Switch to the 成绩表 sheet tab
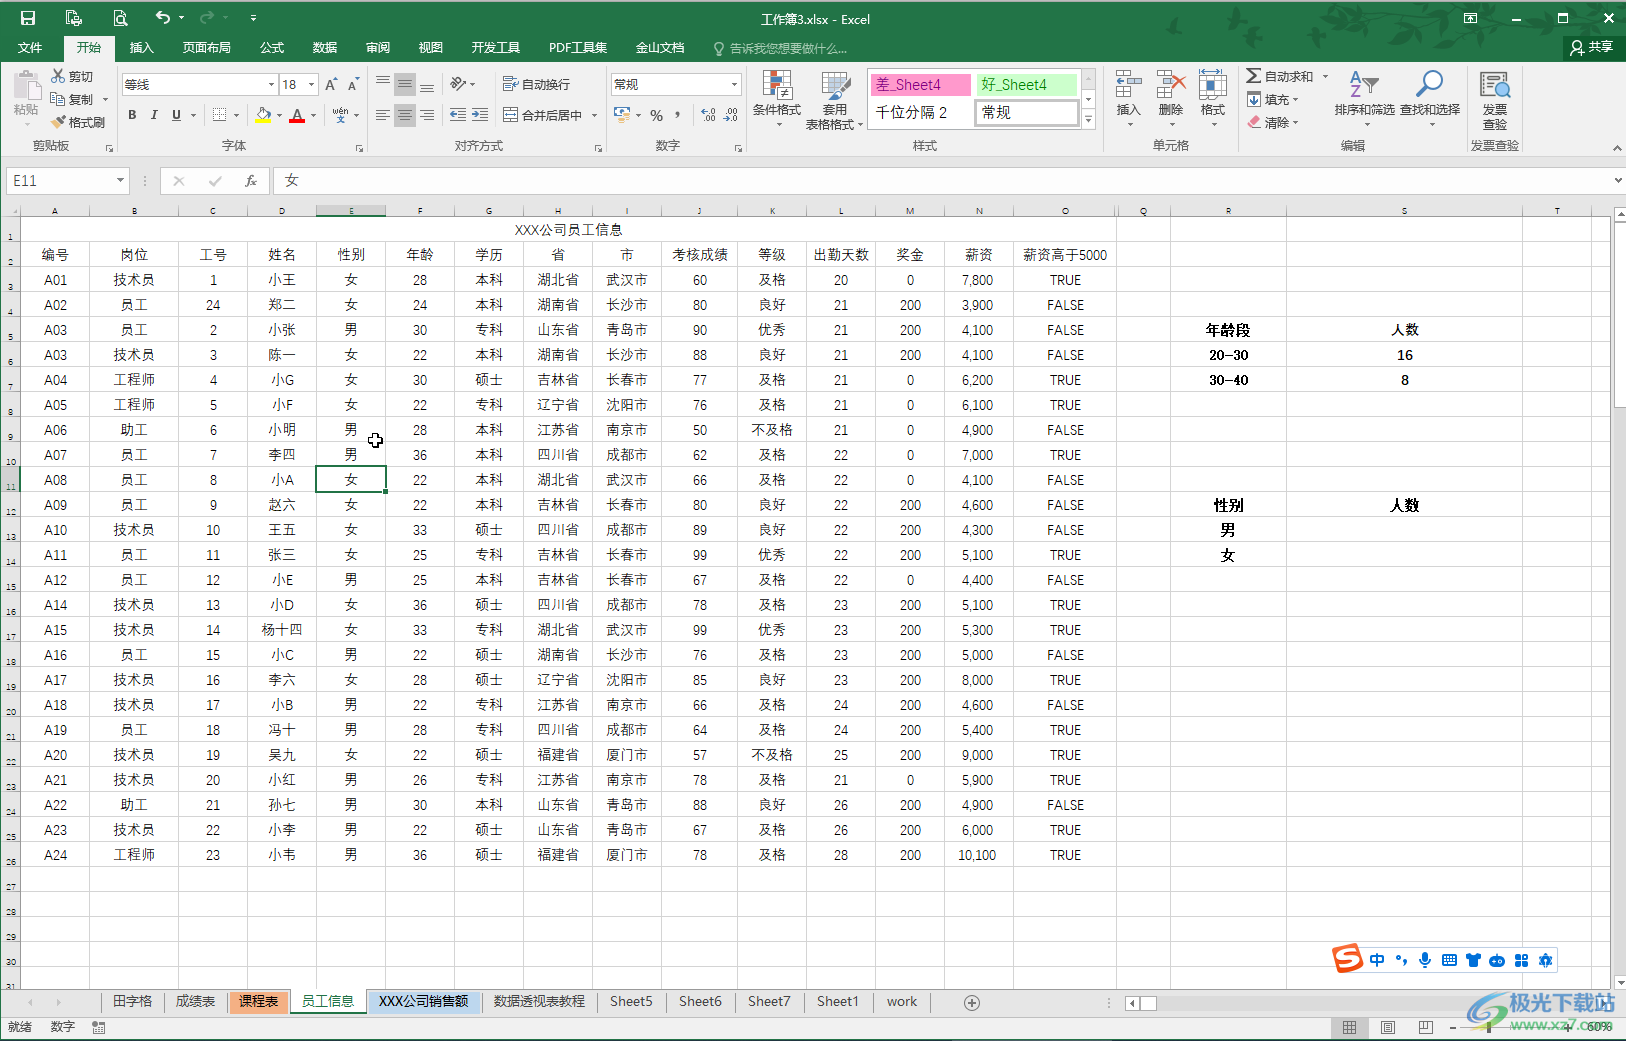 [195, 1001]
